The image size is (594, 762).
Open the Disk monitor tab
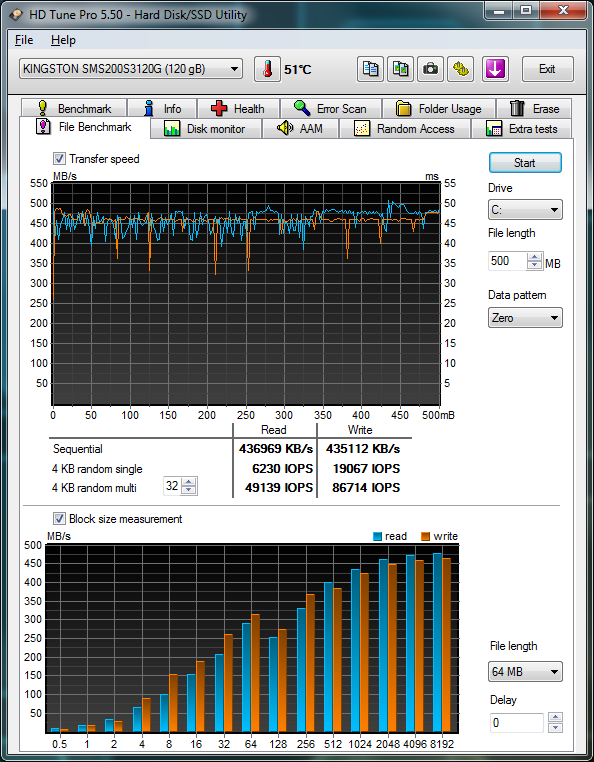(x=206, y=129)
